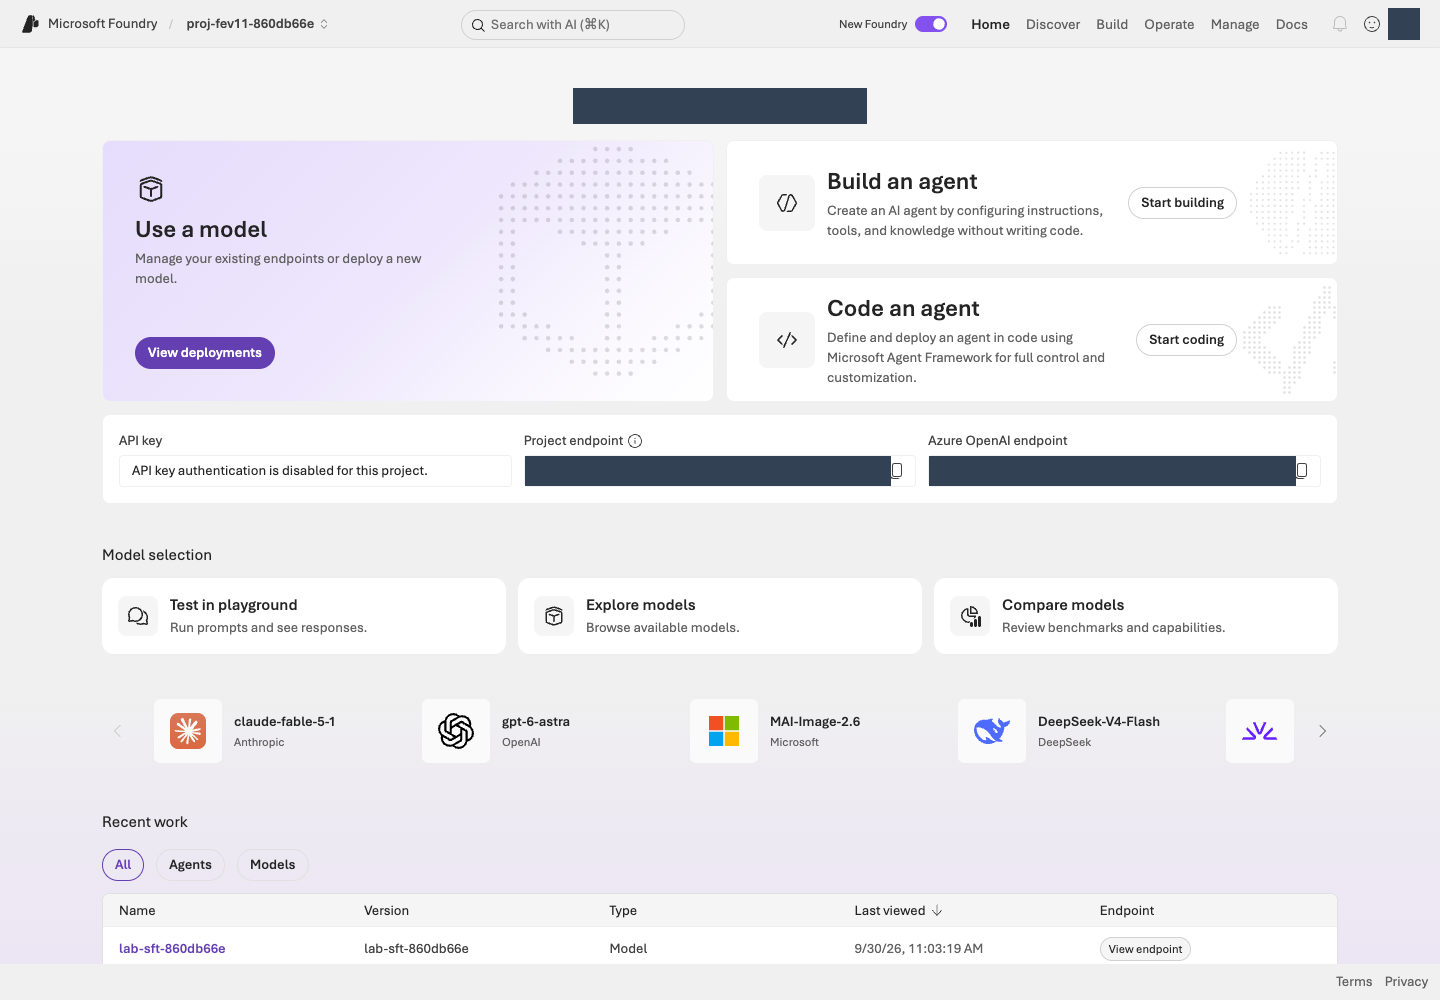The image size is (1440, 1000).
Task: Click the View deployments button
Action: 205,353
